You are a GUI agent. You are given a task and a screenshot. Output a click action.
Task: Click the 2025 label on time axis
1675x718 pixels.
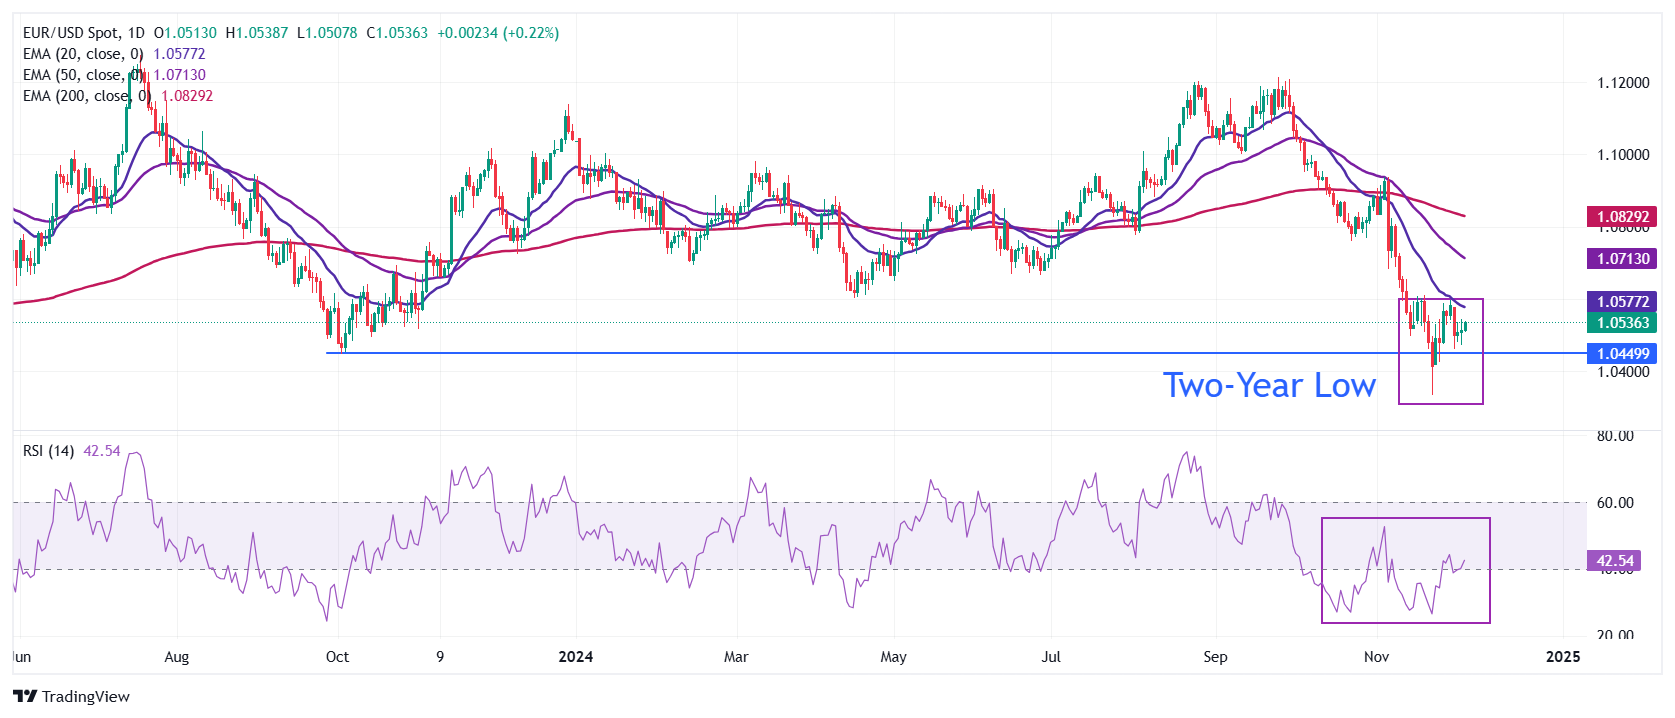pyautogui.click(x=1562, y=657)
